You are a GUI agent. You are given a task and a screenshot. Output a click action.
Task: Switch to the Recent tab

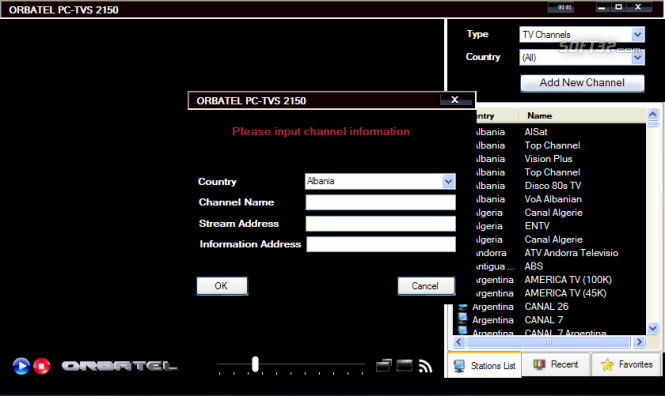556,364
